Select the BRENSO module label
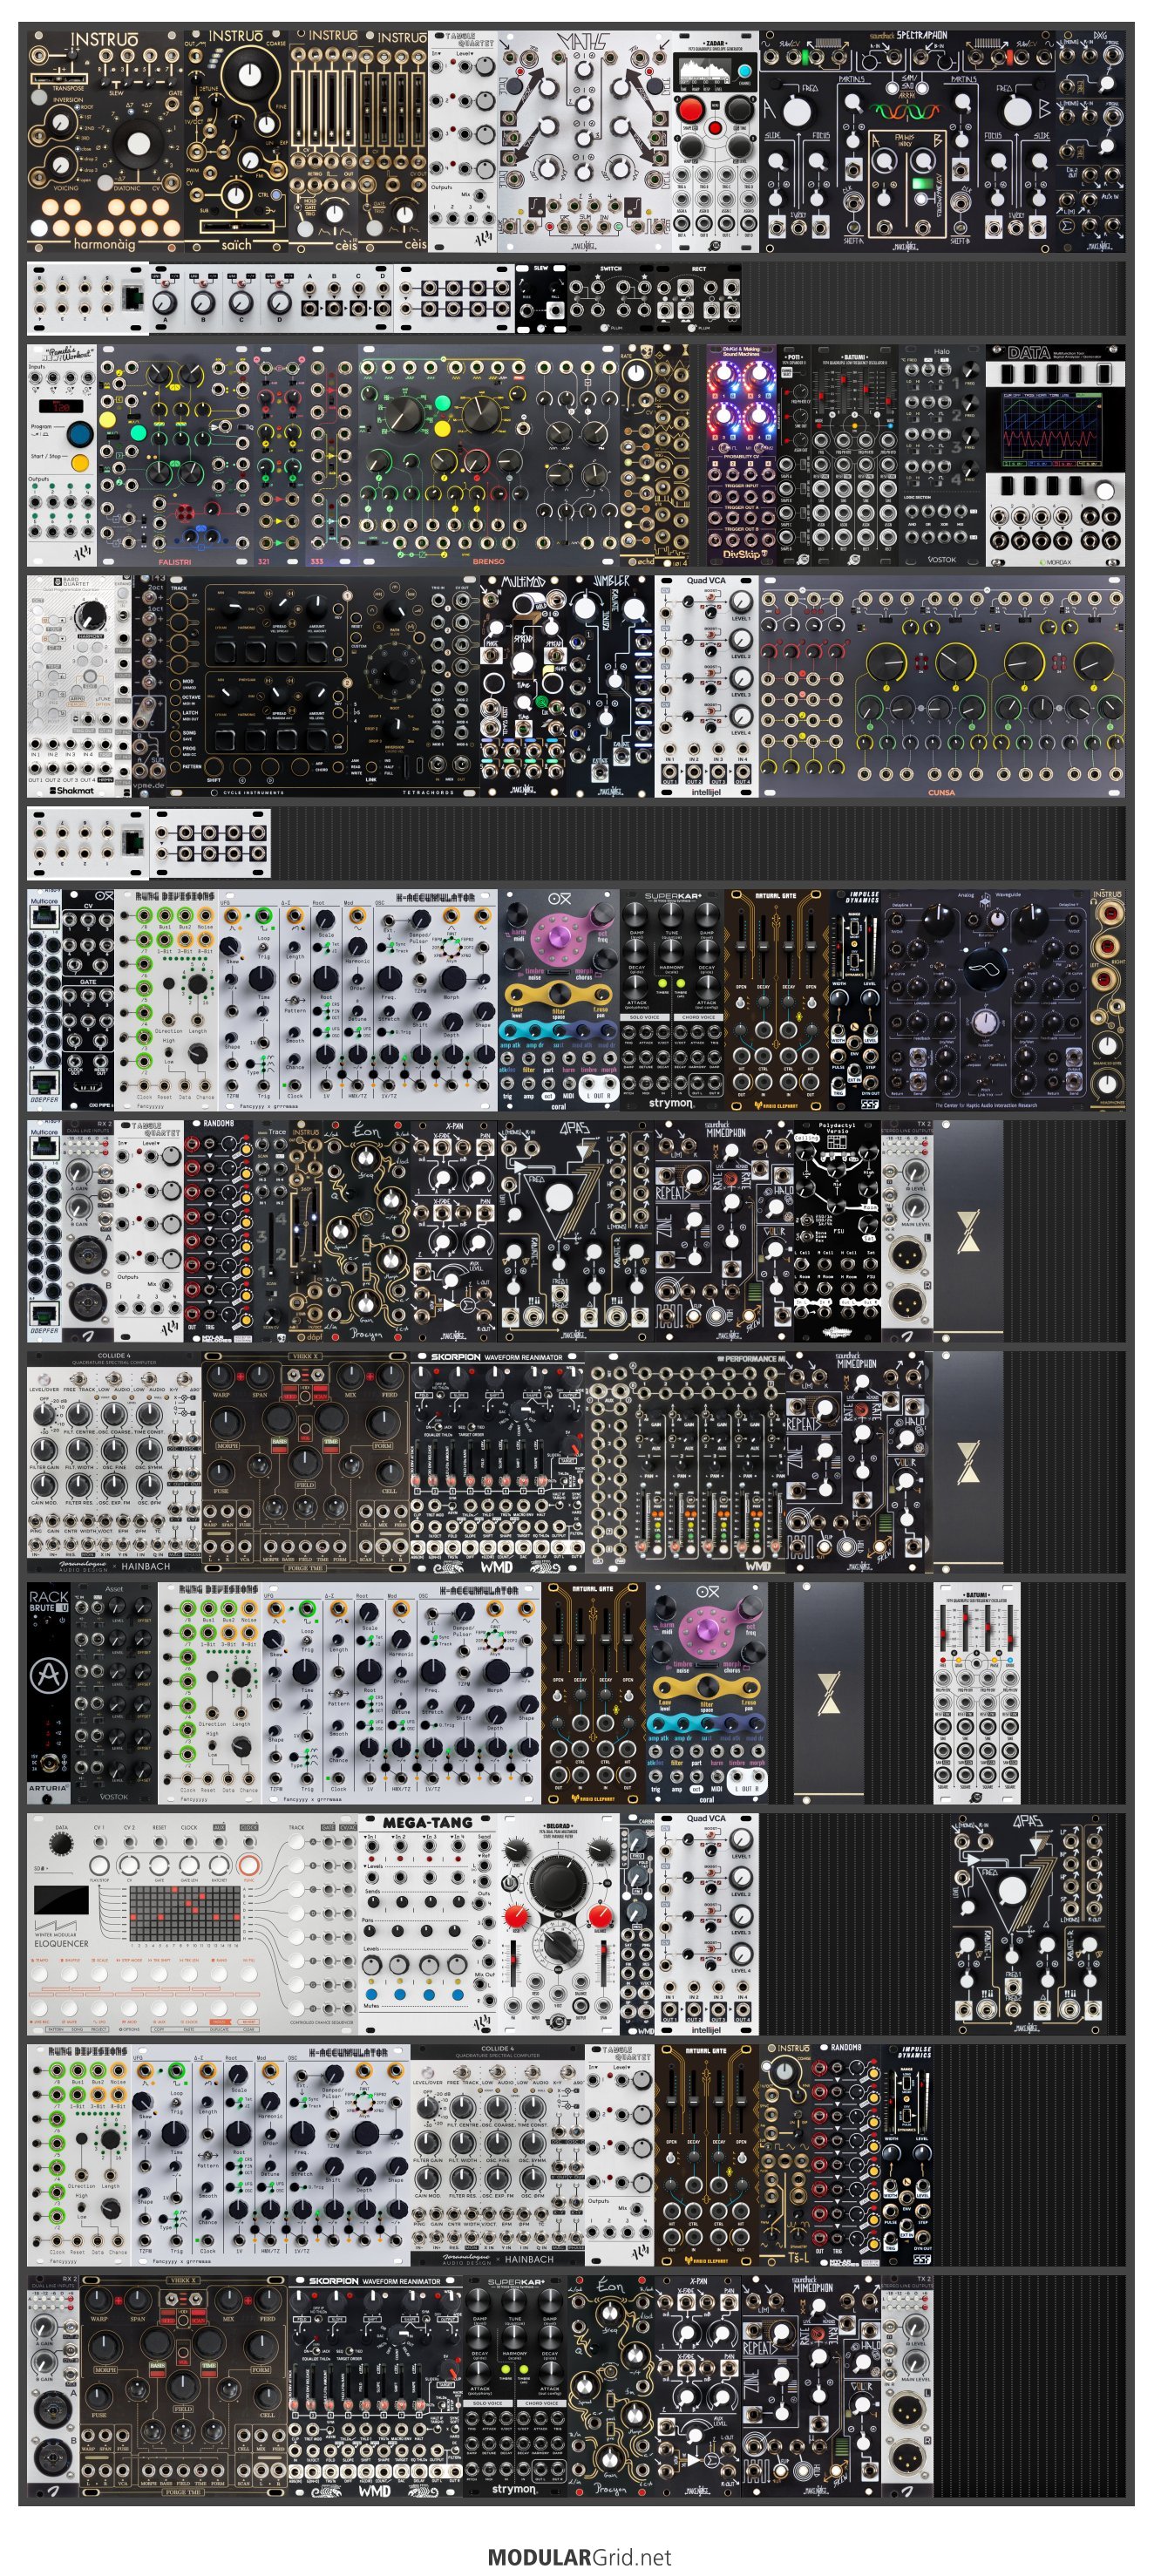 click(x=488, y=562)
